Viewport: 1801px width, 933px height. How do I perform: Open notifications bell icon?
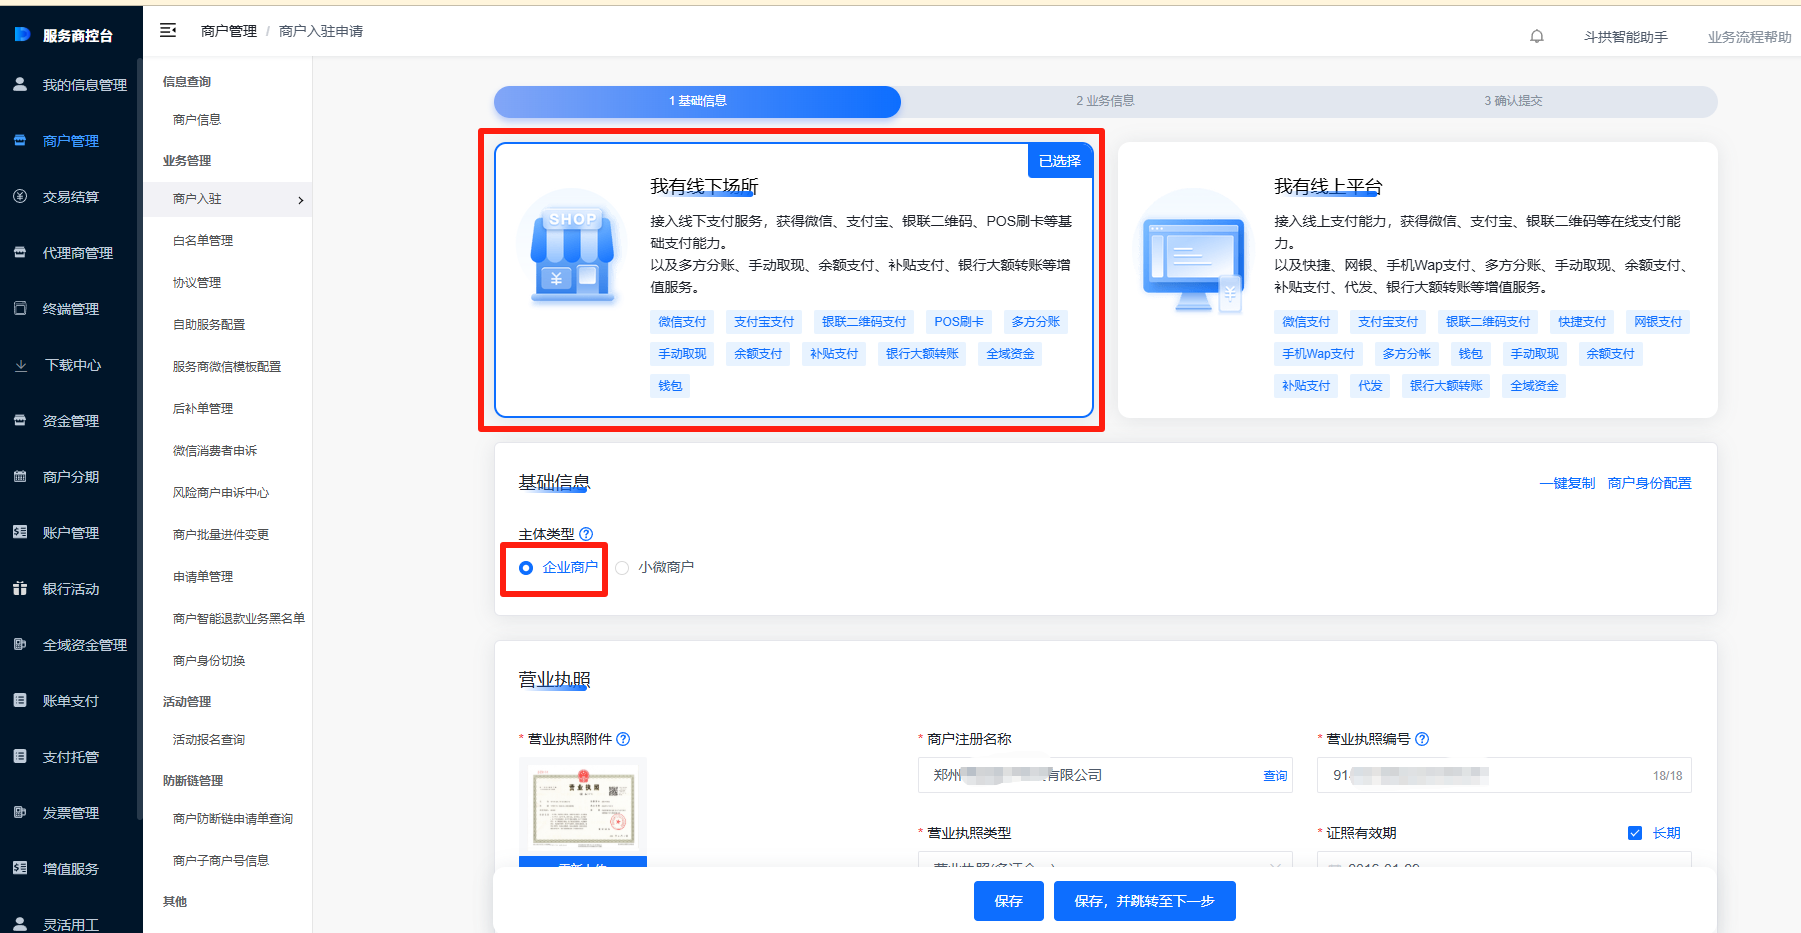pos(1537,37)
